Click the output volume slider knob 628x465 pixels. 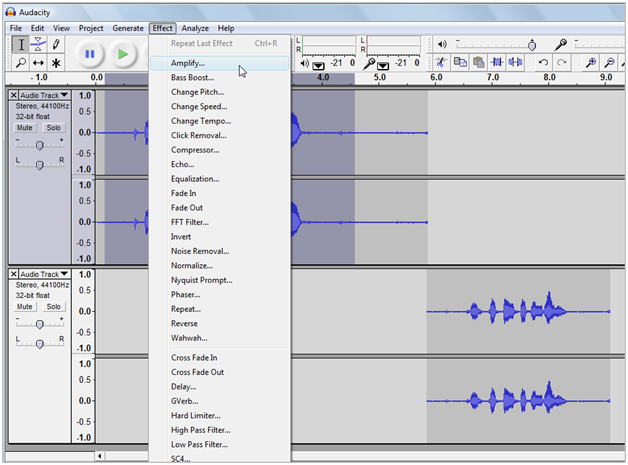pos(532,45)
